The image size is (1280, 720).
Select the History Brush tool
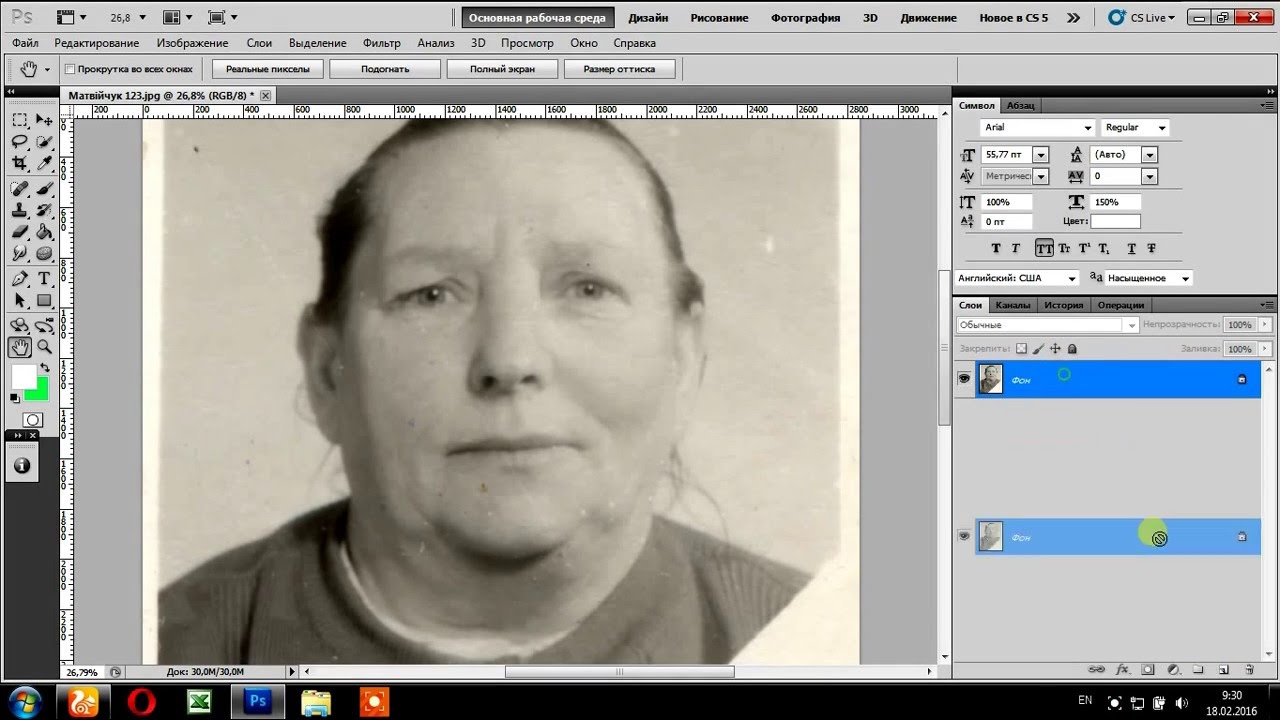45,211
